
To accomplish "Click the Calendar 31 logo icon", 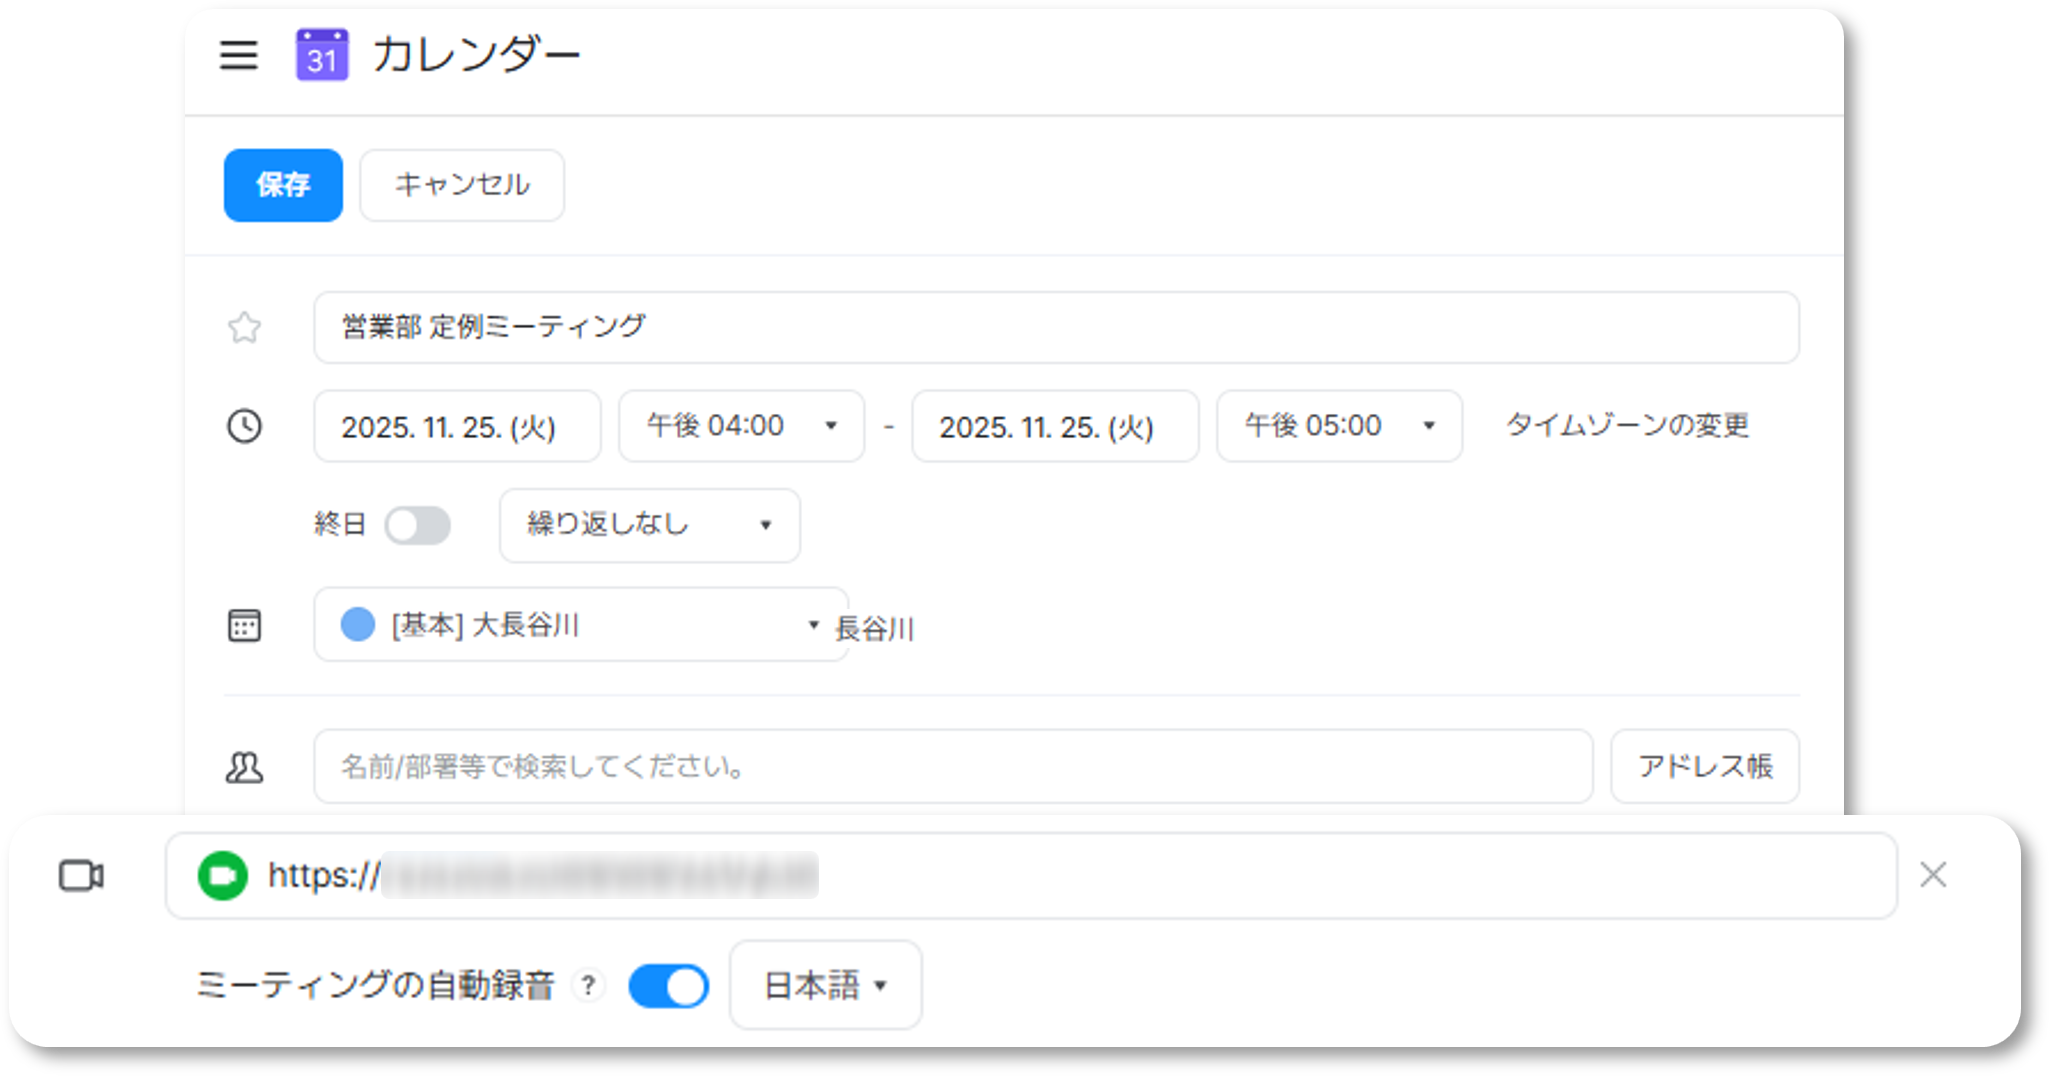I will click(322, 55).
